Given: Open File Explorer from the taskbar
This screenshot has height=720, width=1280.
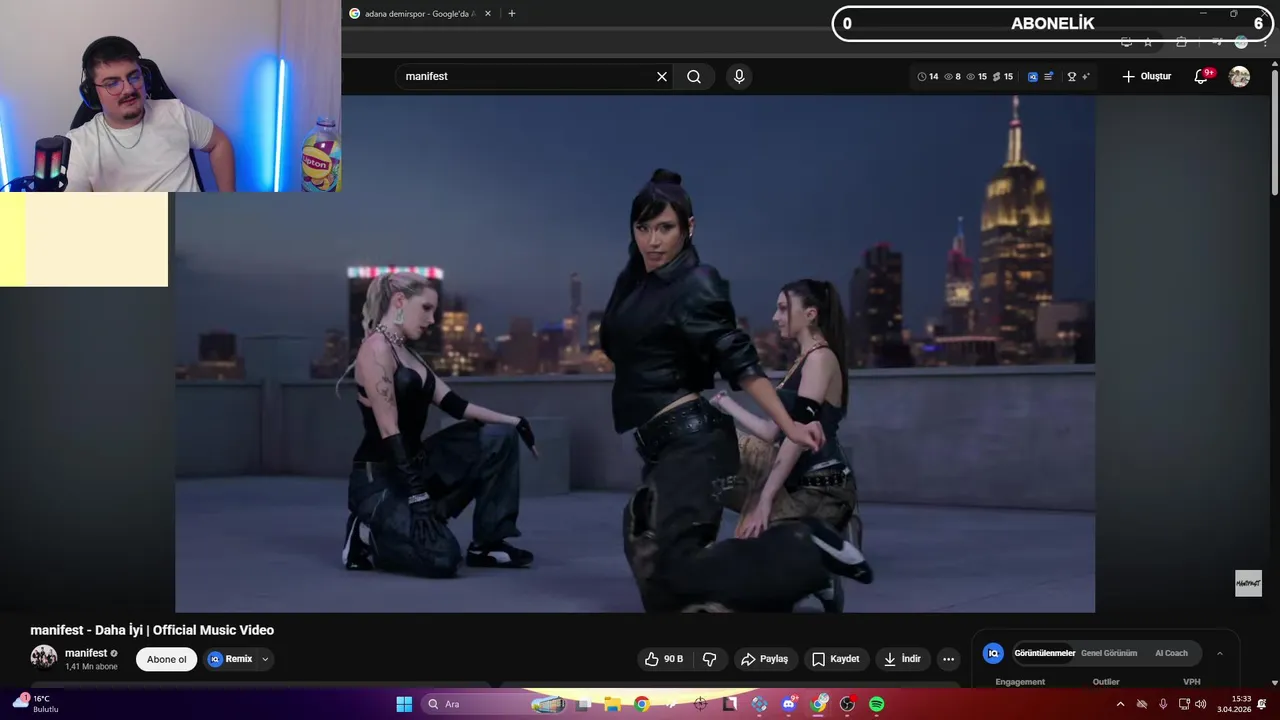Looking at the screenshot, I should tap(613, 704).
